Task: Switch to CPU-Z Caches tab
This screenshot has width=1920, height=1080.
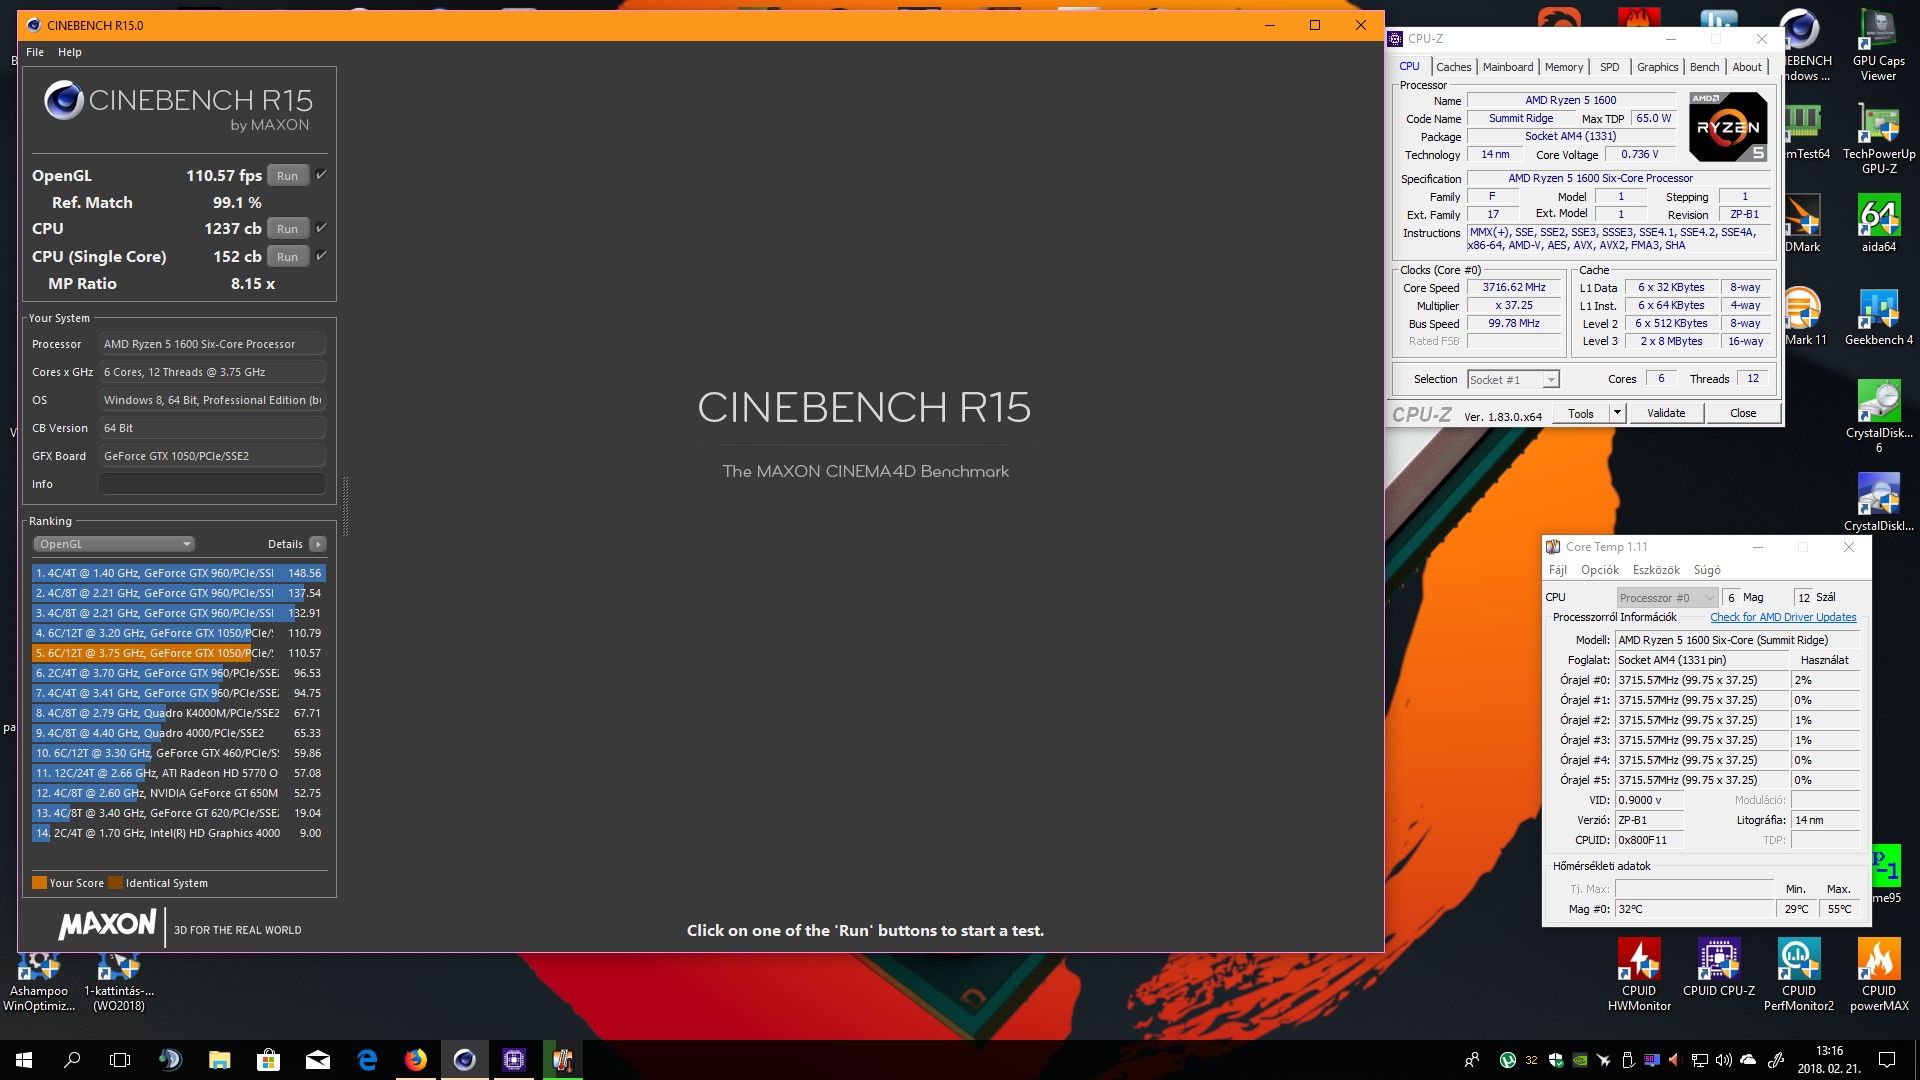Action: point(1453,67)
